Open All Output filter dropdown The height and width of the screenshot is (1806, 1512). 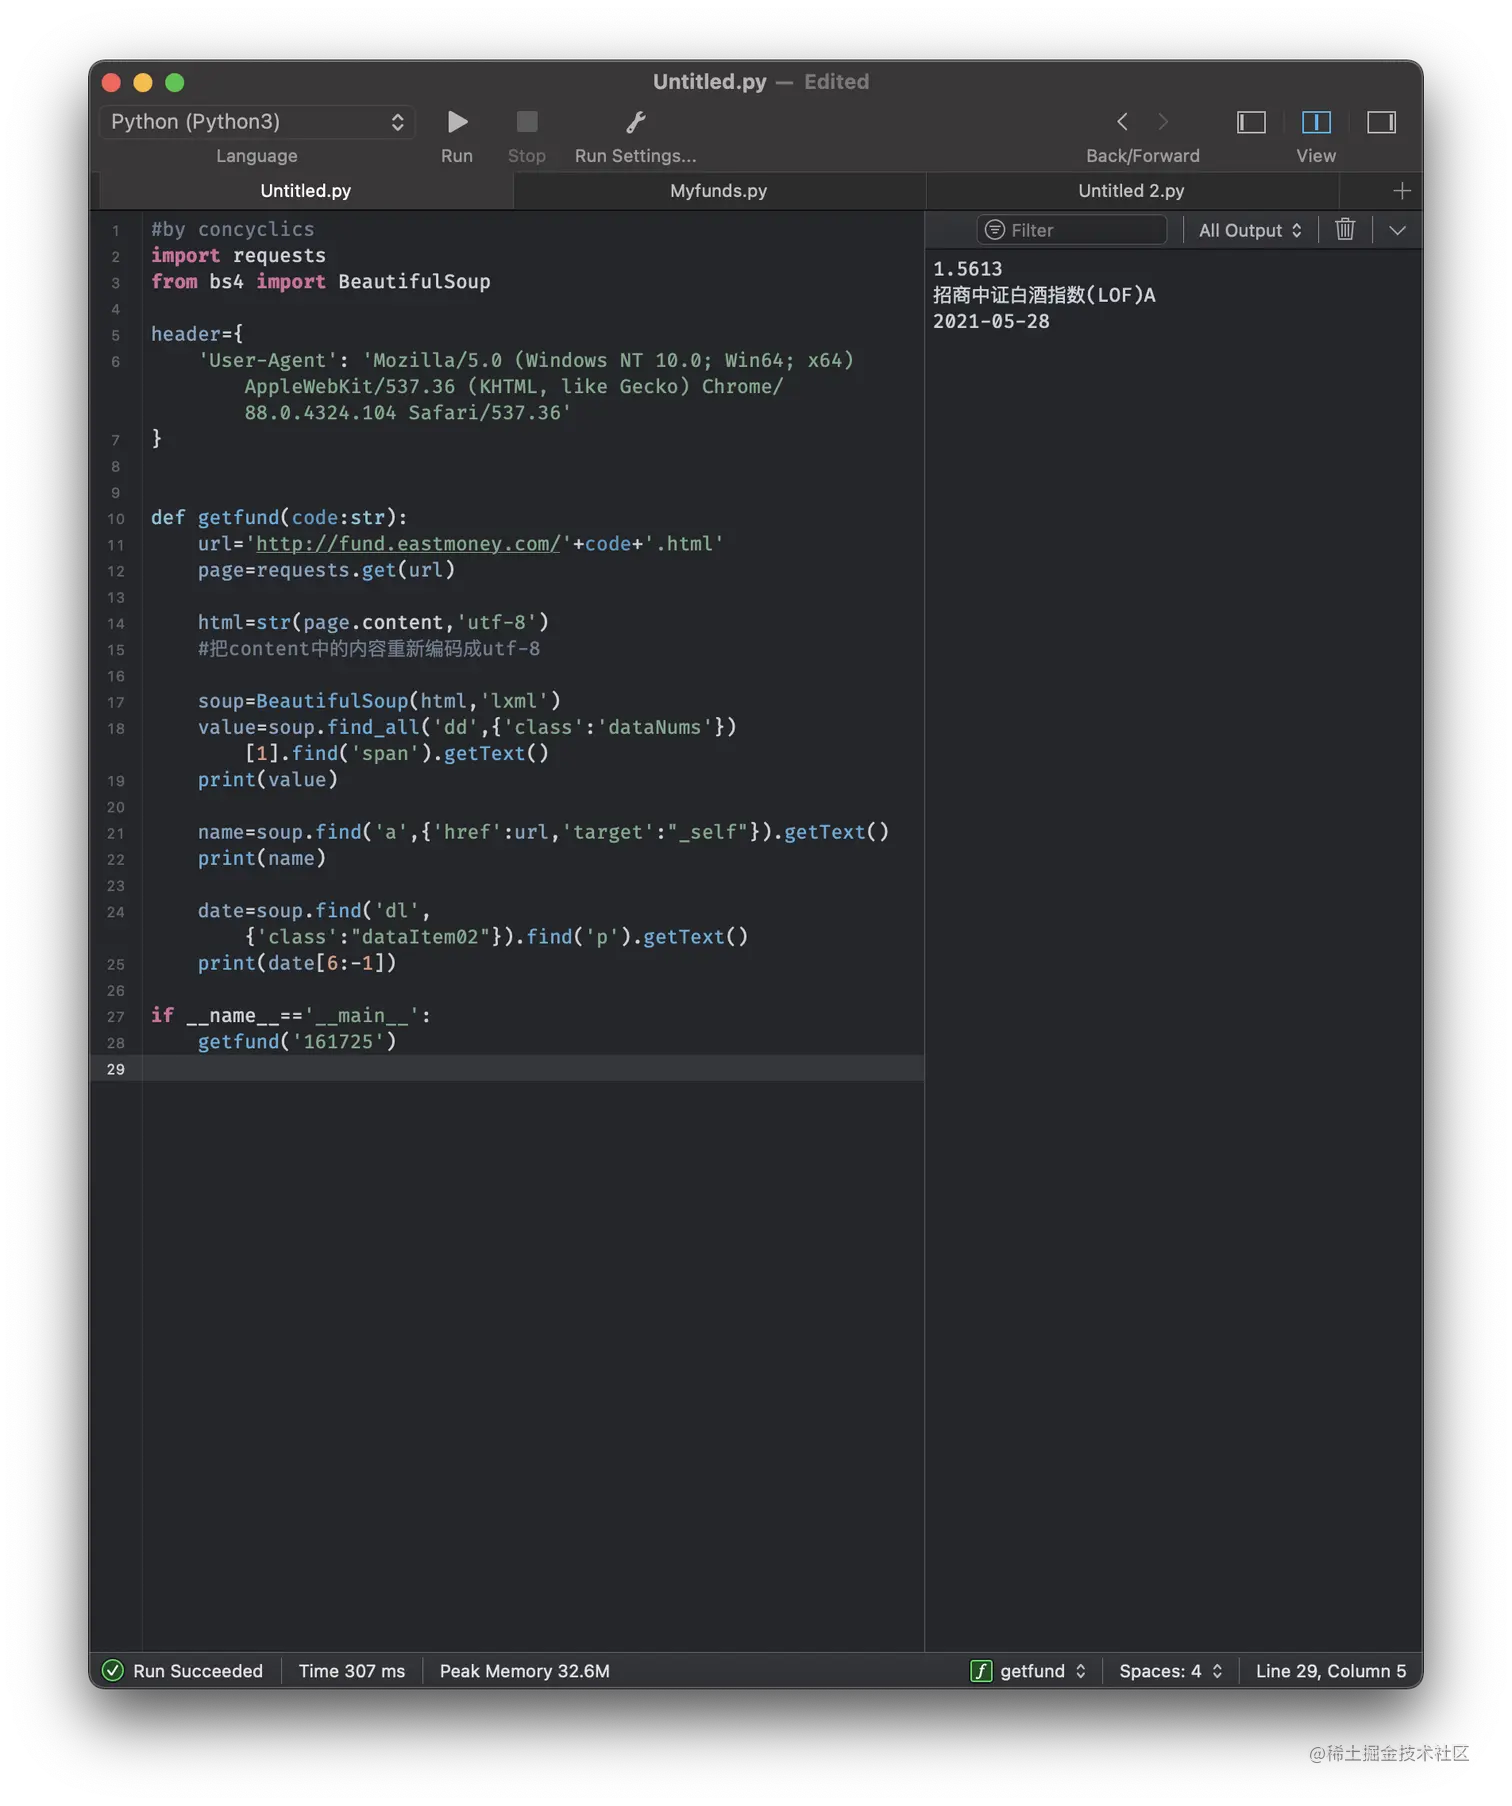point(1250,230)
